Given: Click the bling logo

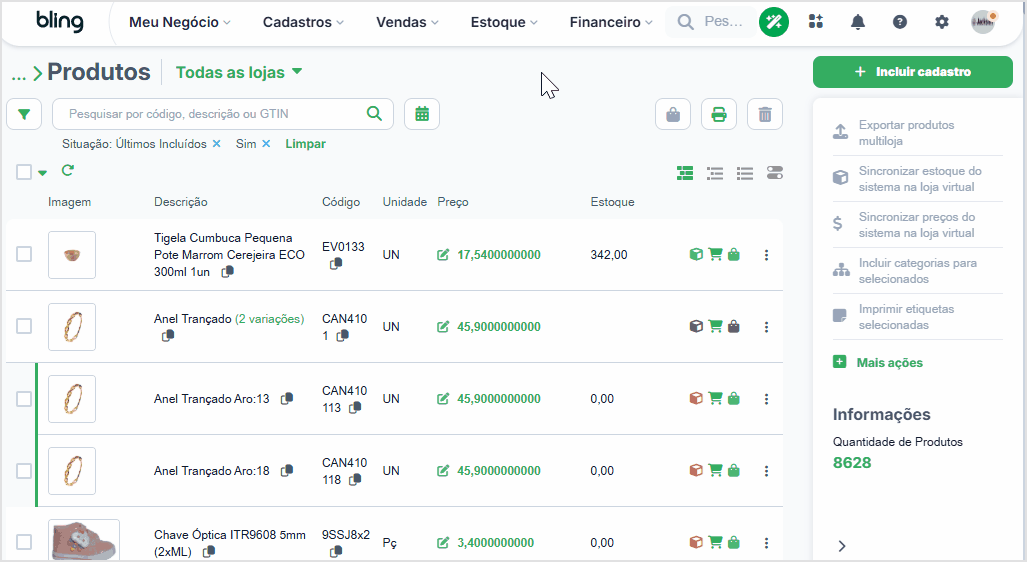Looking at the screenshot, I should 60,22.
